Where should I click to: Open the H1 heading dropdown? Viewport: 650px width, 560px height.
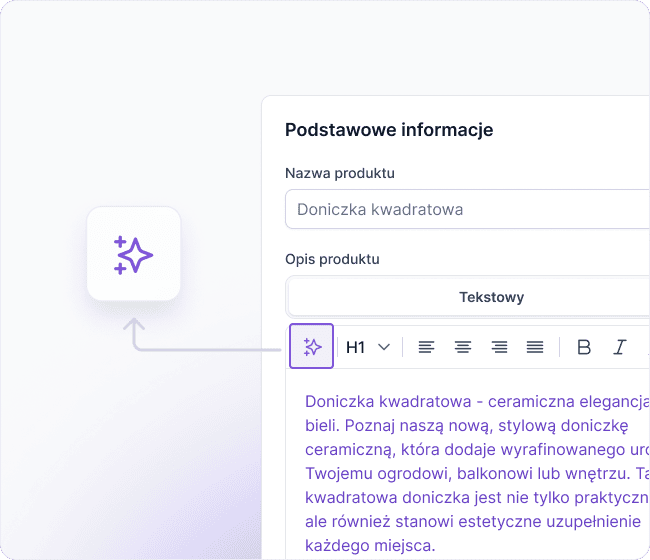point(368,347)
